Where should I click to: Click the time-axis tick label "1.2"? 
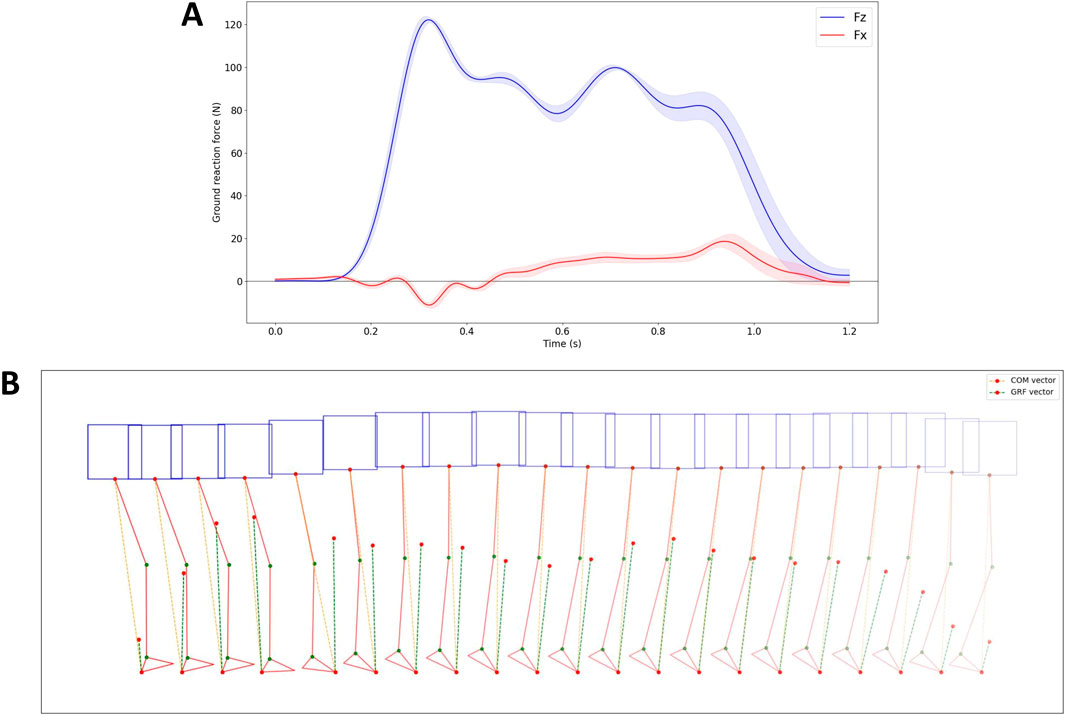click(x=849, y=332)
